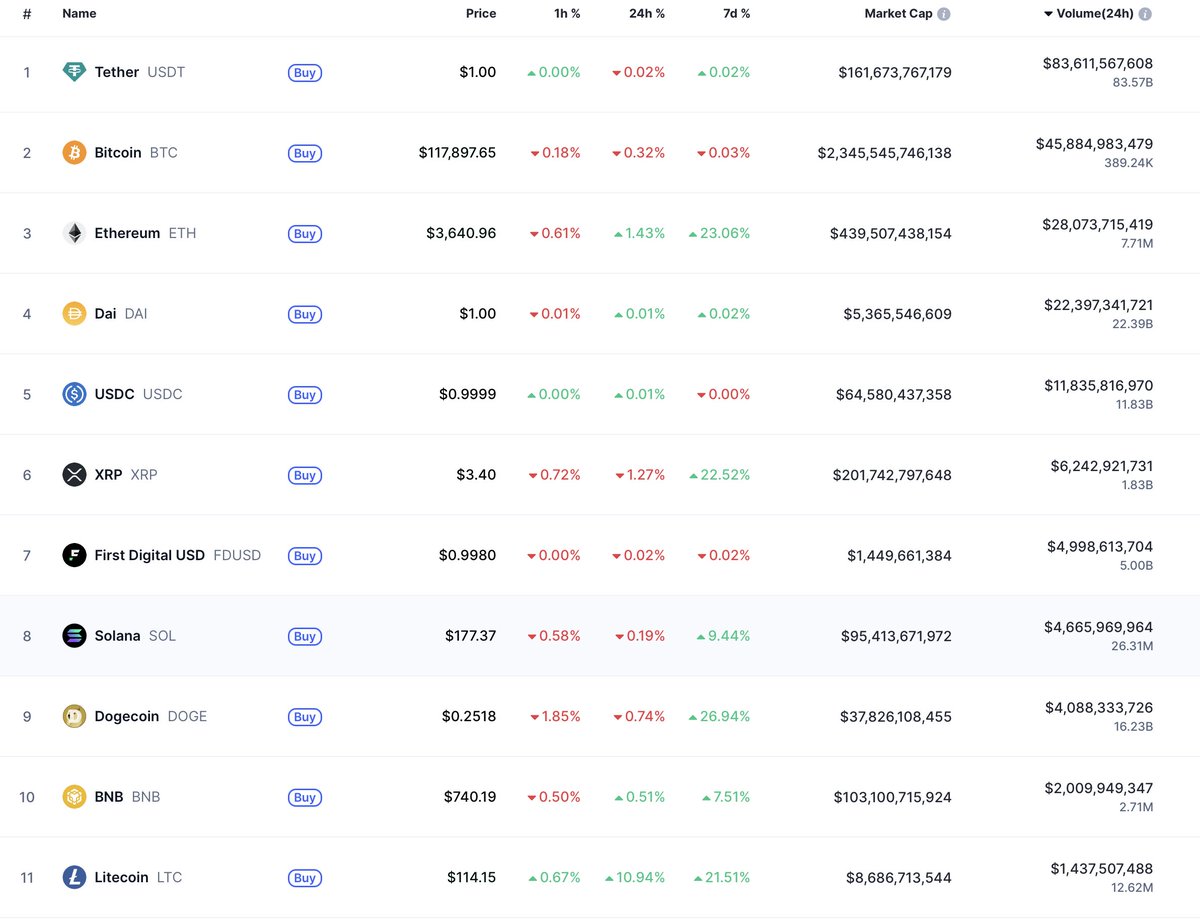The image size is (1200, 922).
Task: Click USDC market cap $64,580,437,358
Action: tap(894, 394)
